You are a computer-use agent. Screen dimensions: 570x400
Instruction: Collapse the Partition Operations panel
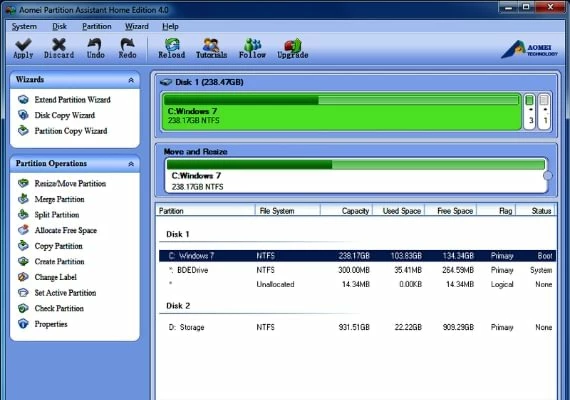tap(131, 164)
